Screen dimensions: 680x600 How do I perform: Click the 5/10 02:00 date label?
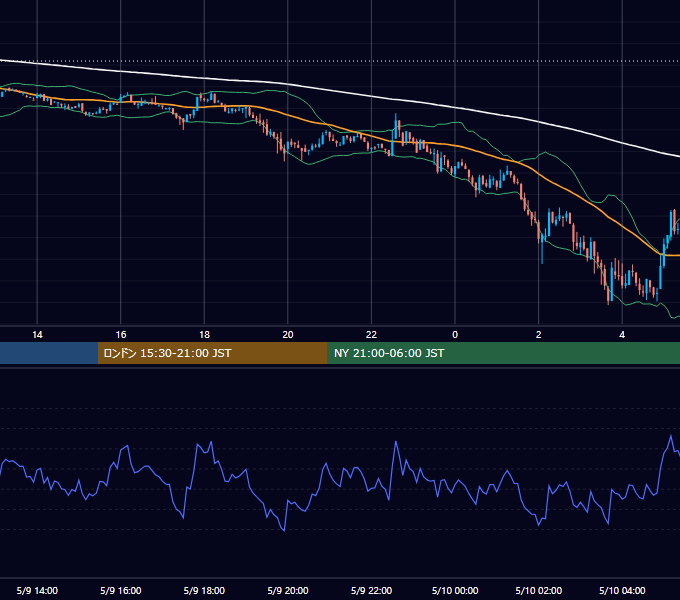tap(539, 590)
